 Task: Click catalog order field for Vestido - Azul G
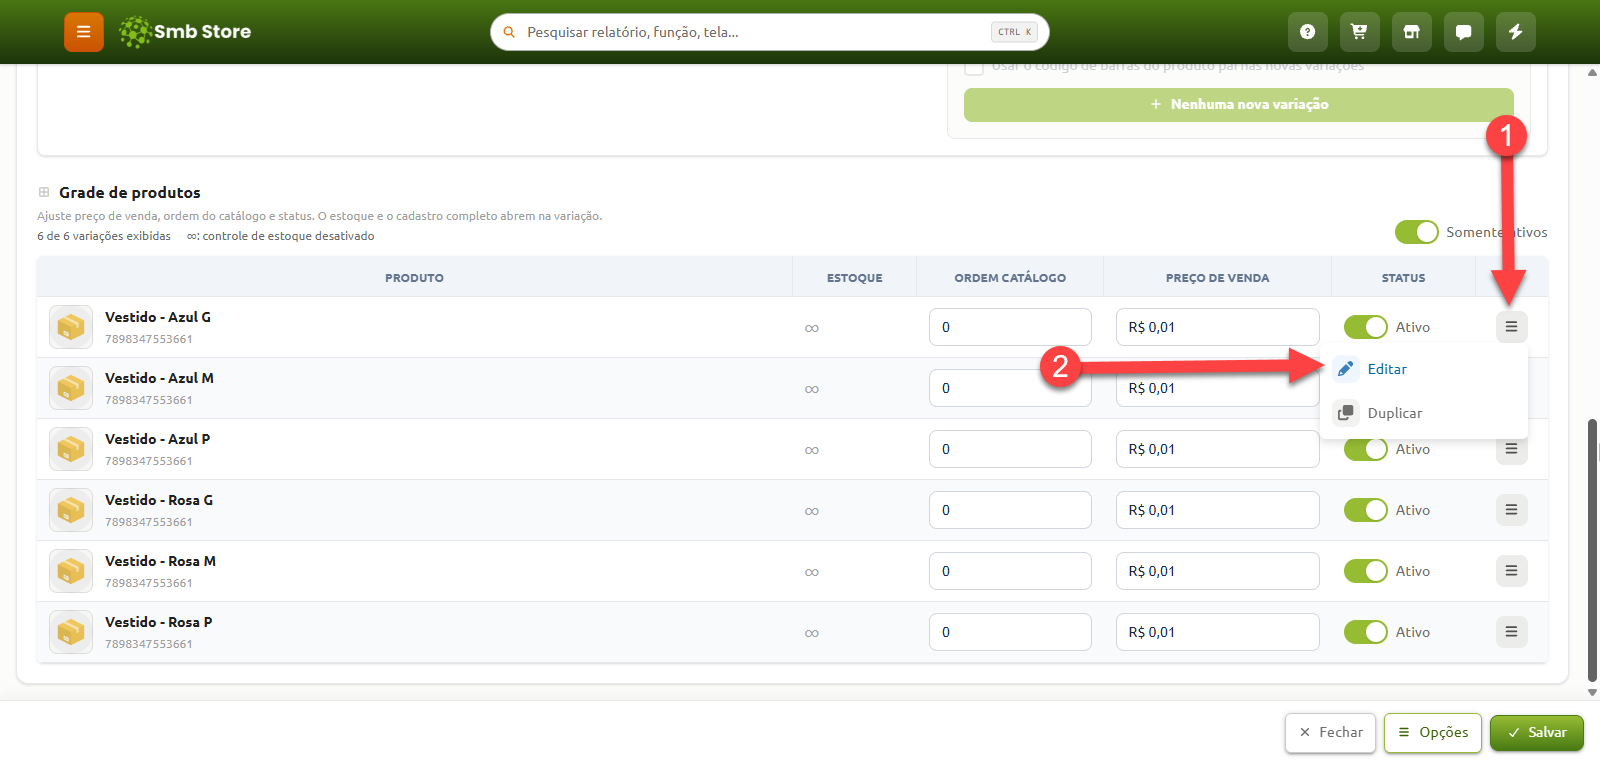pos(1010,327)
